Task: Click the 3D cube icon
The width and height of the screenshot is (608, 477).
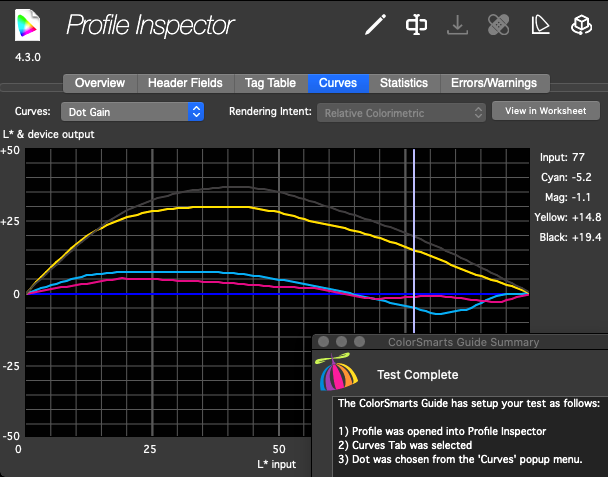Action: [x=580, y=25]
